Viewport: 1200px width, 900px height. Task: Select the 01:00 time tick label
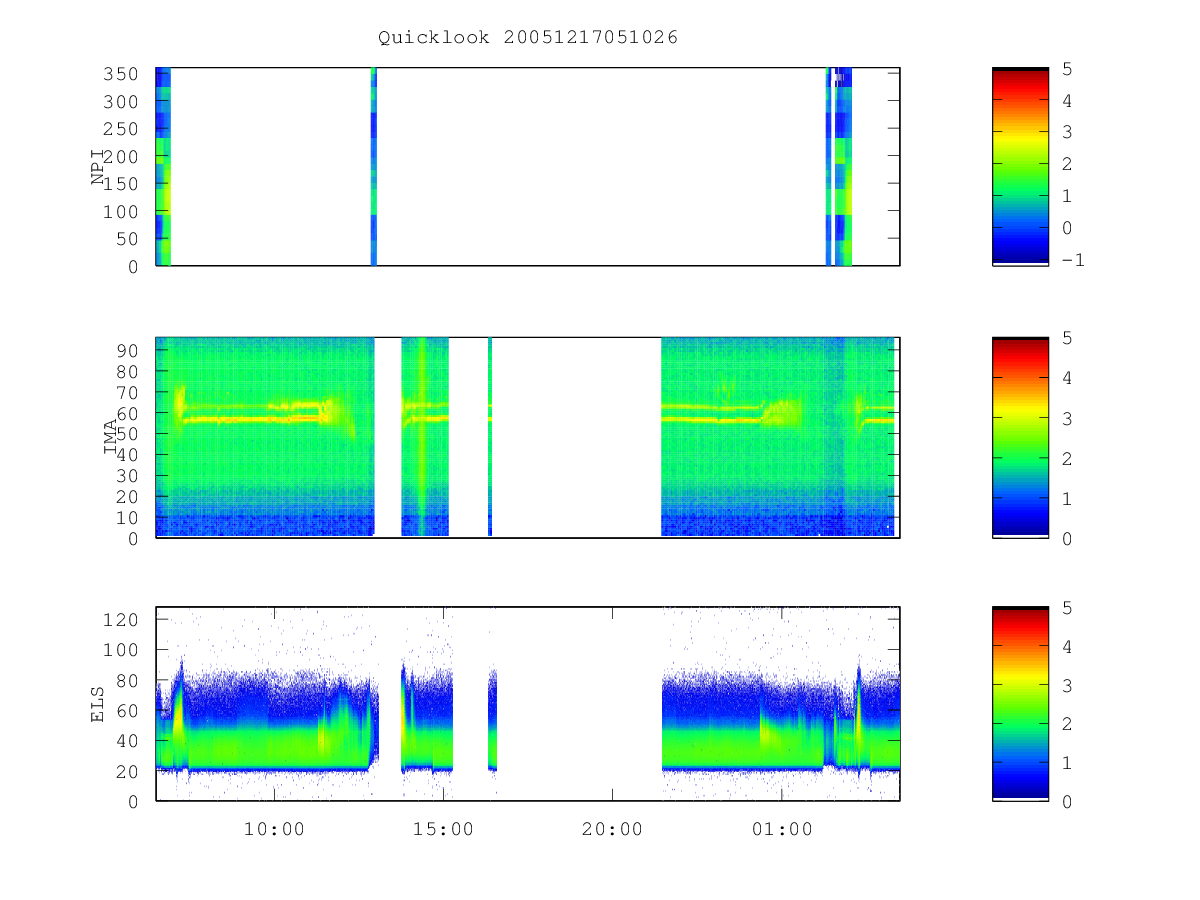pos(781,829)
